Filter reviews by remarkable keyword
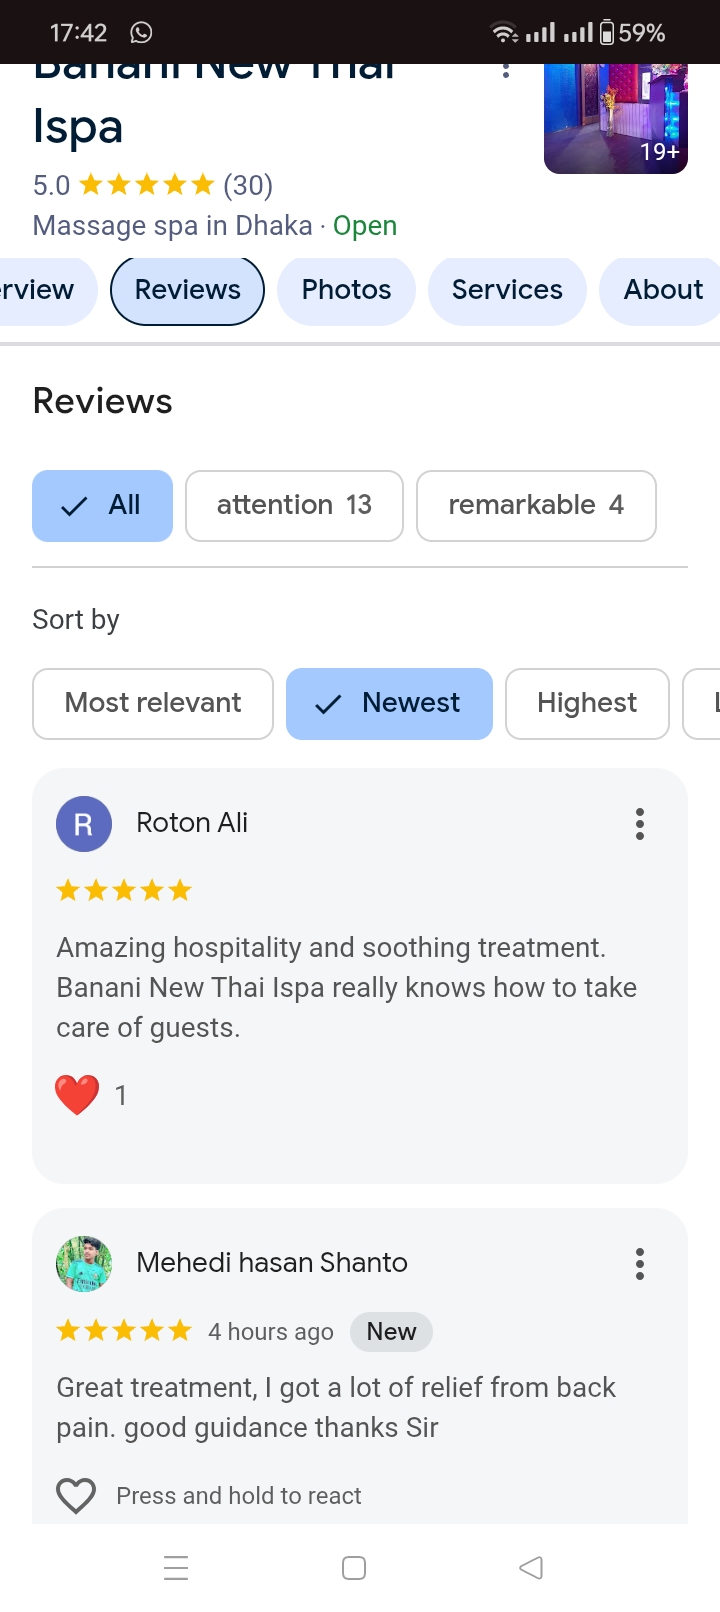Viewport: 720px width, 1612px height. (536, 506)
